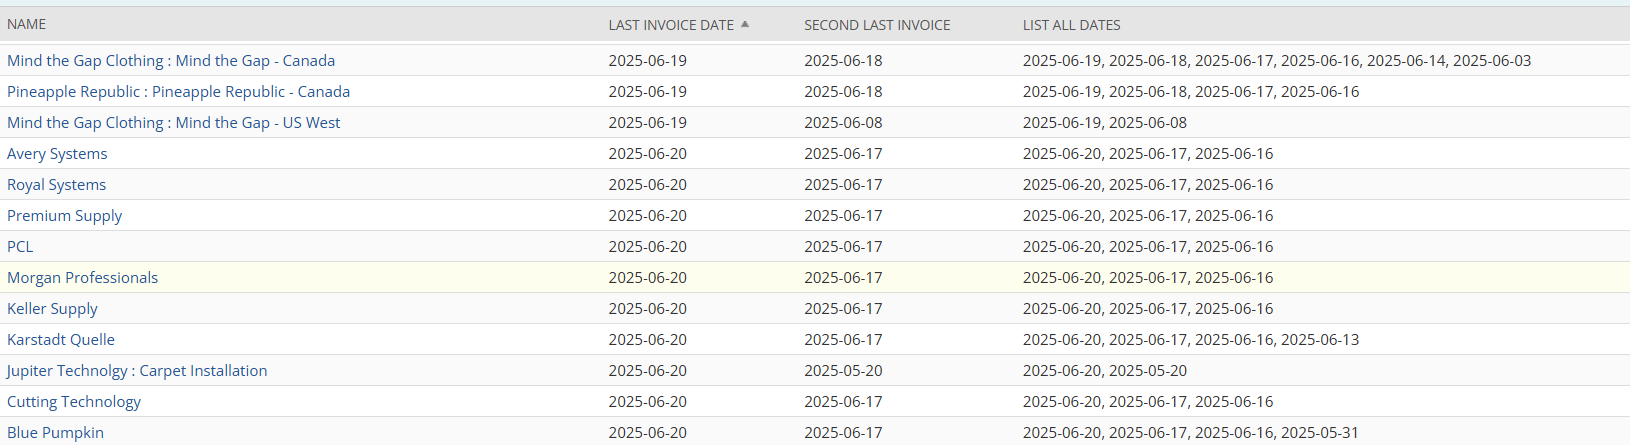Select Morgan Professionals last invoice date cell

pos(647,278)
